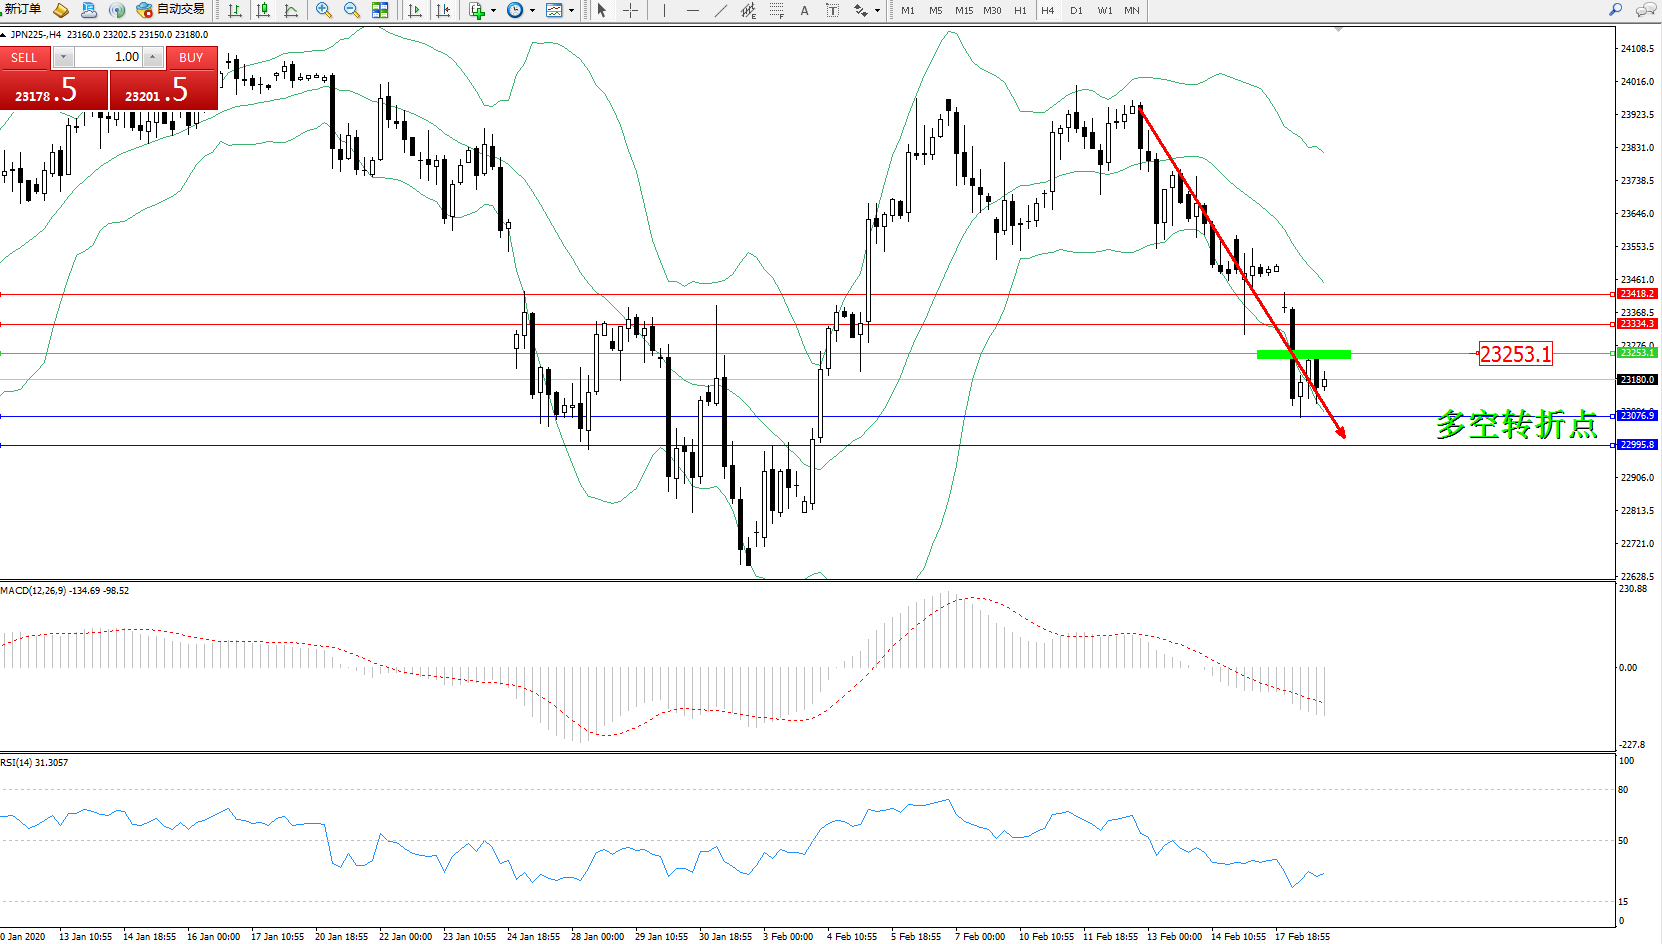
Task: Toggle the 自动交易 auto-trading button
Action: 171,10
